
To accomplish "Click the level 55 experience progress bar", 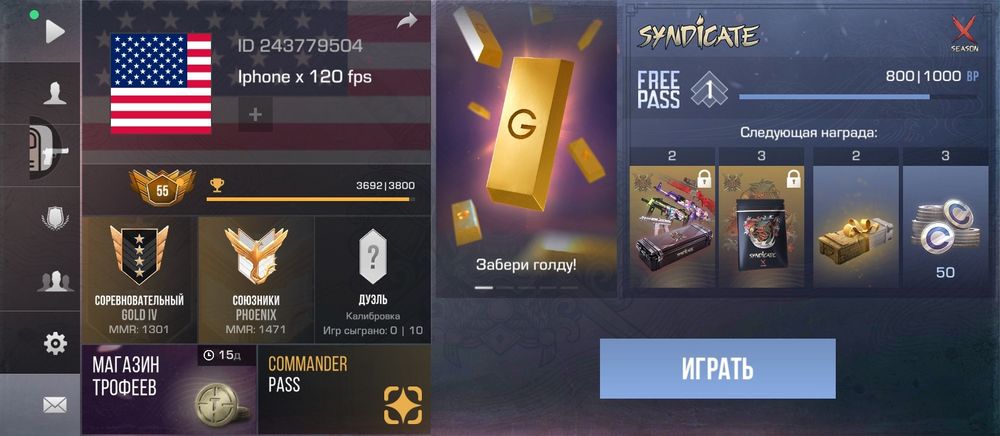I will pos(311,199).
